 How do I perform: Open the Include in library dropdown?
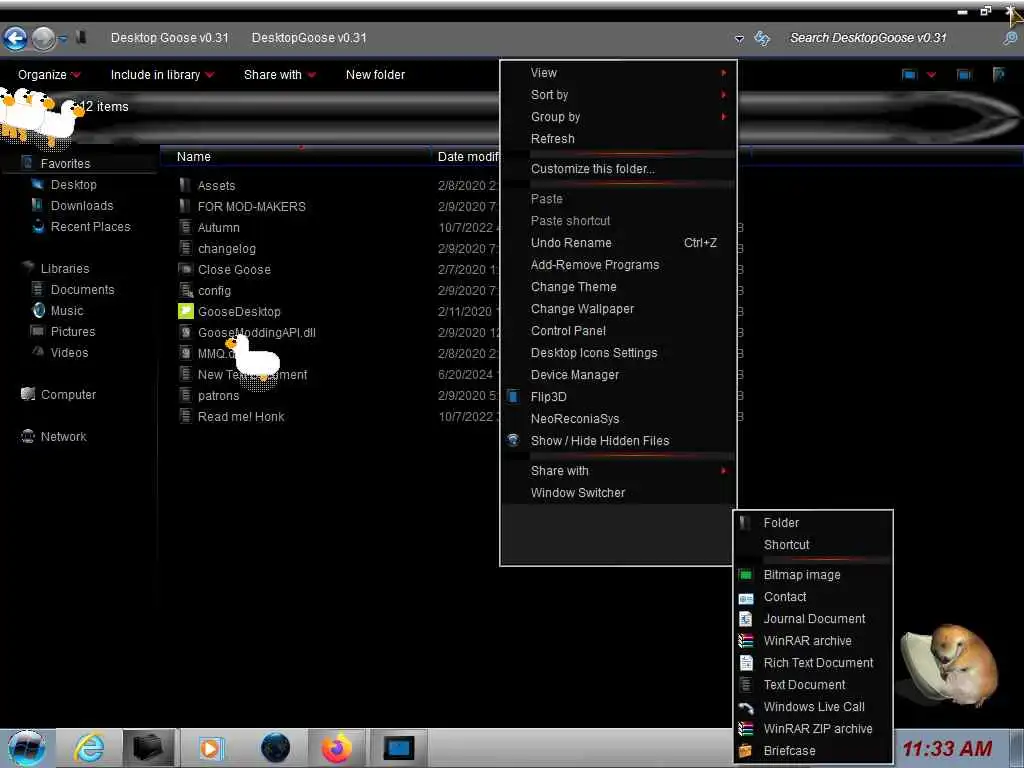[x=163, y=74]
